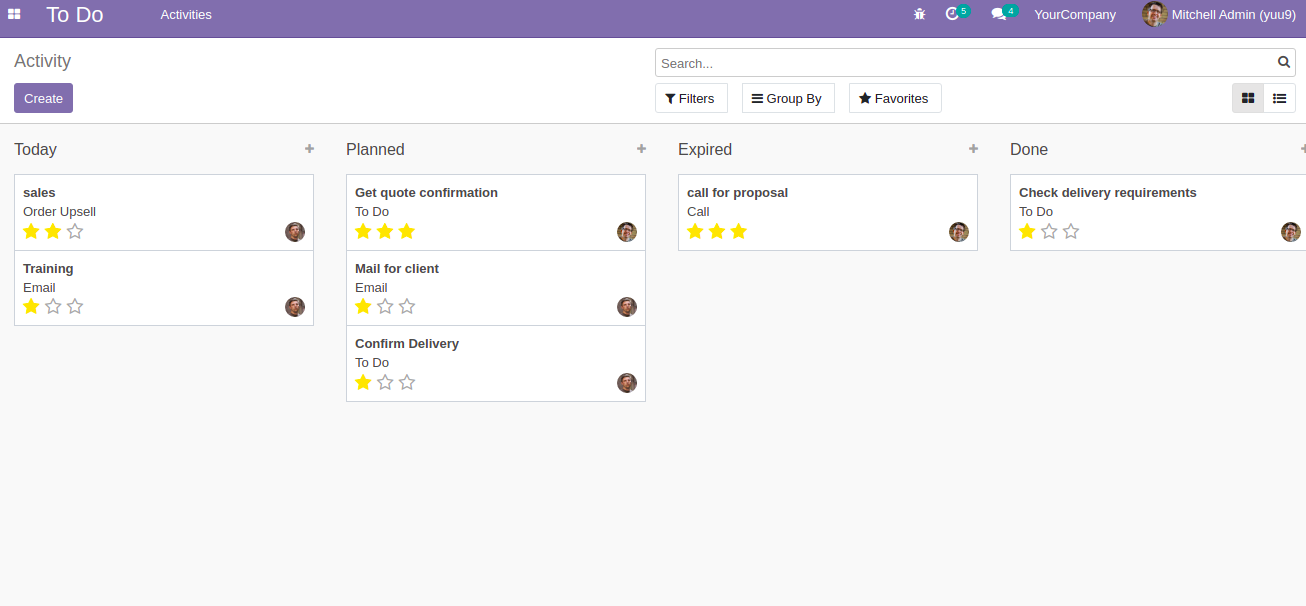This screenshot has width=1306, height=606.
Task: Add a card to the Today column
Action: tap(309, 149)
